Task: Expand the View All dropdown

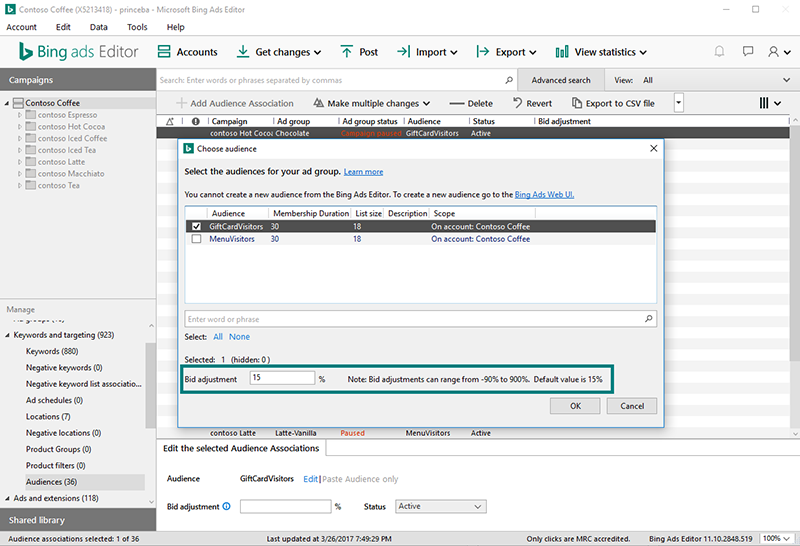Action: click(x=785, y=80)
